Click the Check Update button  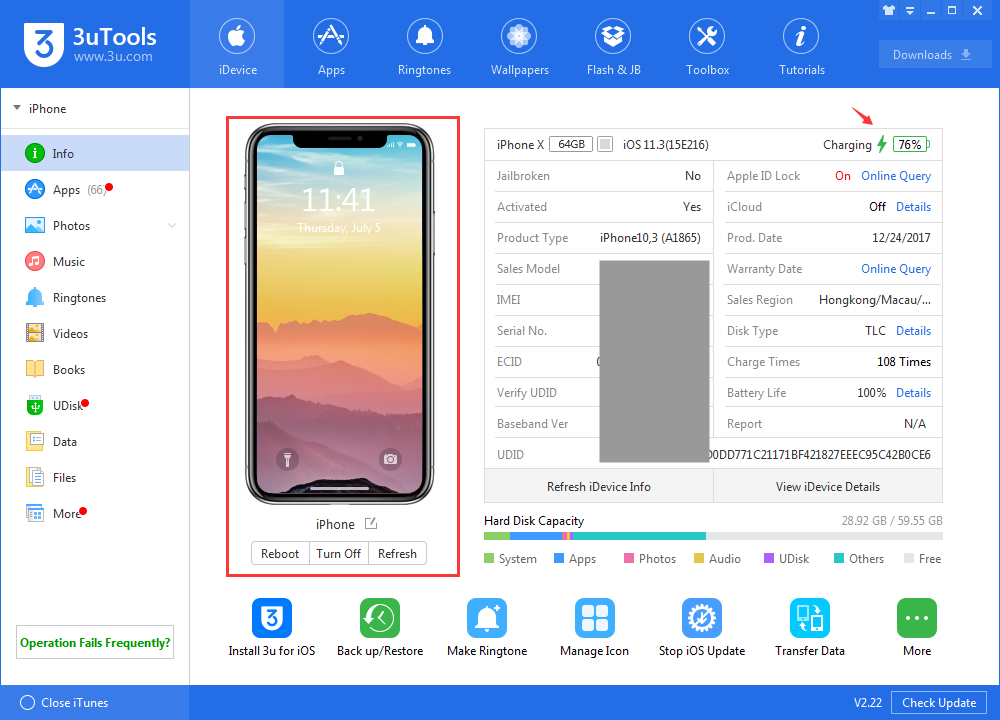pyautogui.click(x=939, y=703)
